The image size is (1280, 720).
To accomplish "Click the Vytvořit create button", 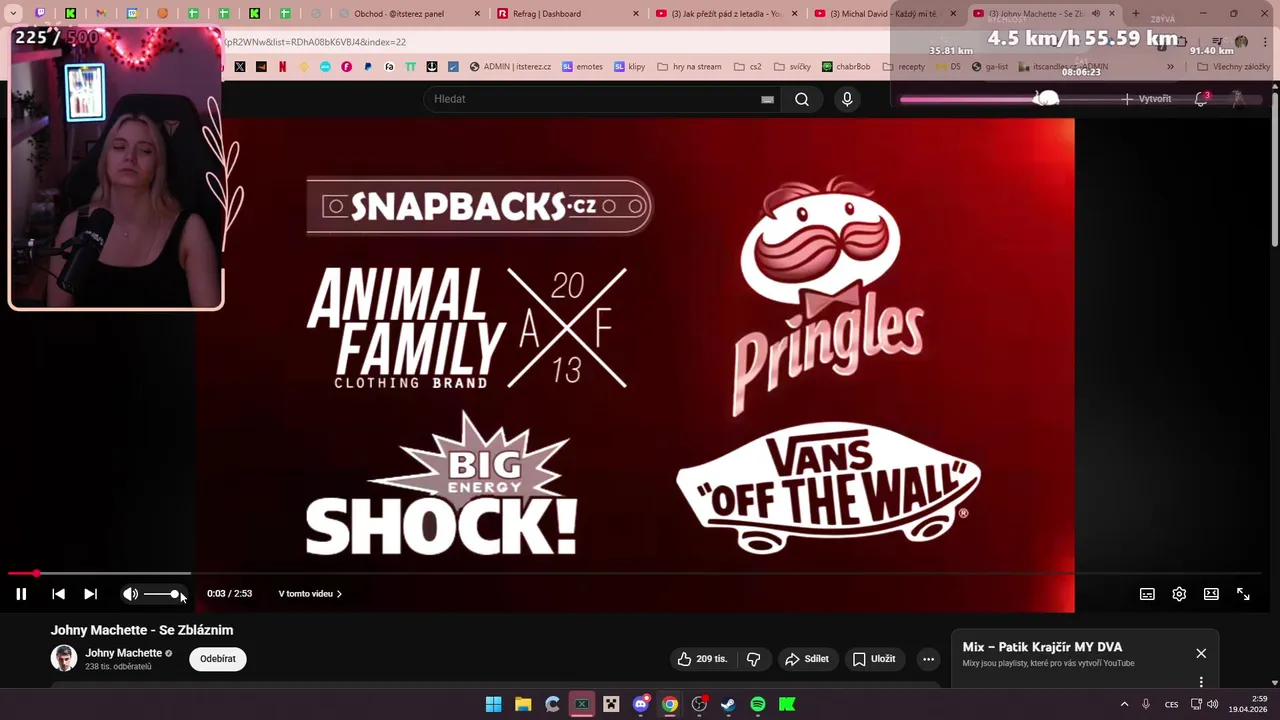I will tap(1146, 99).
